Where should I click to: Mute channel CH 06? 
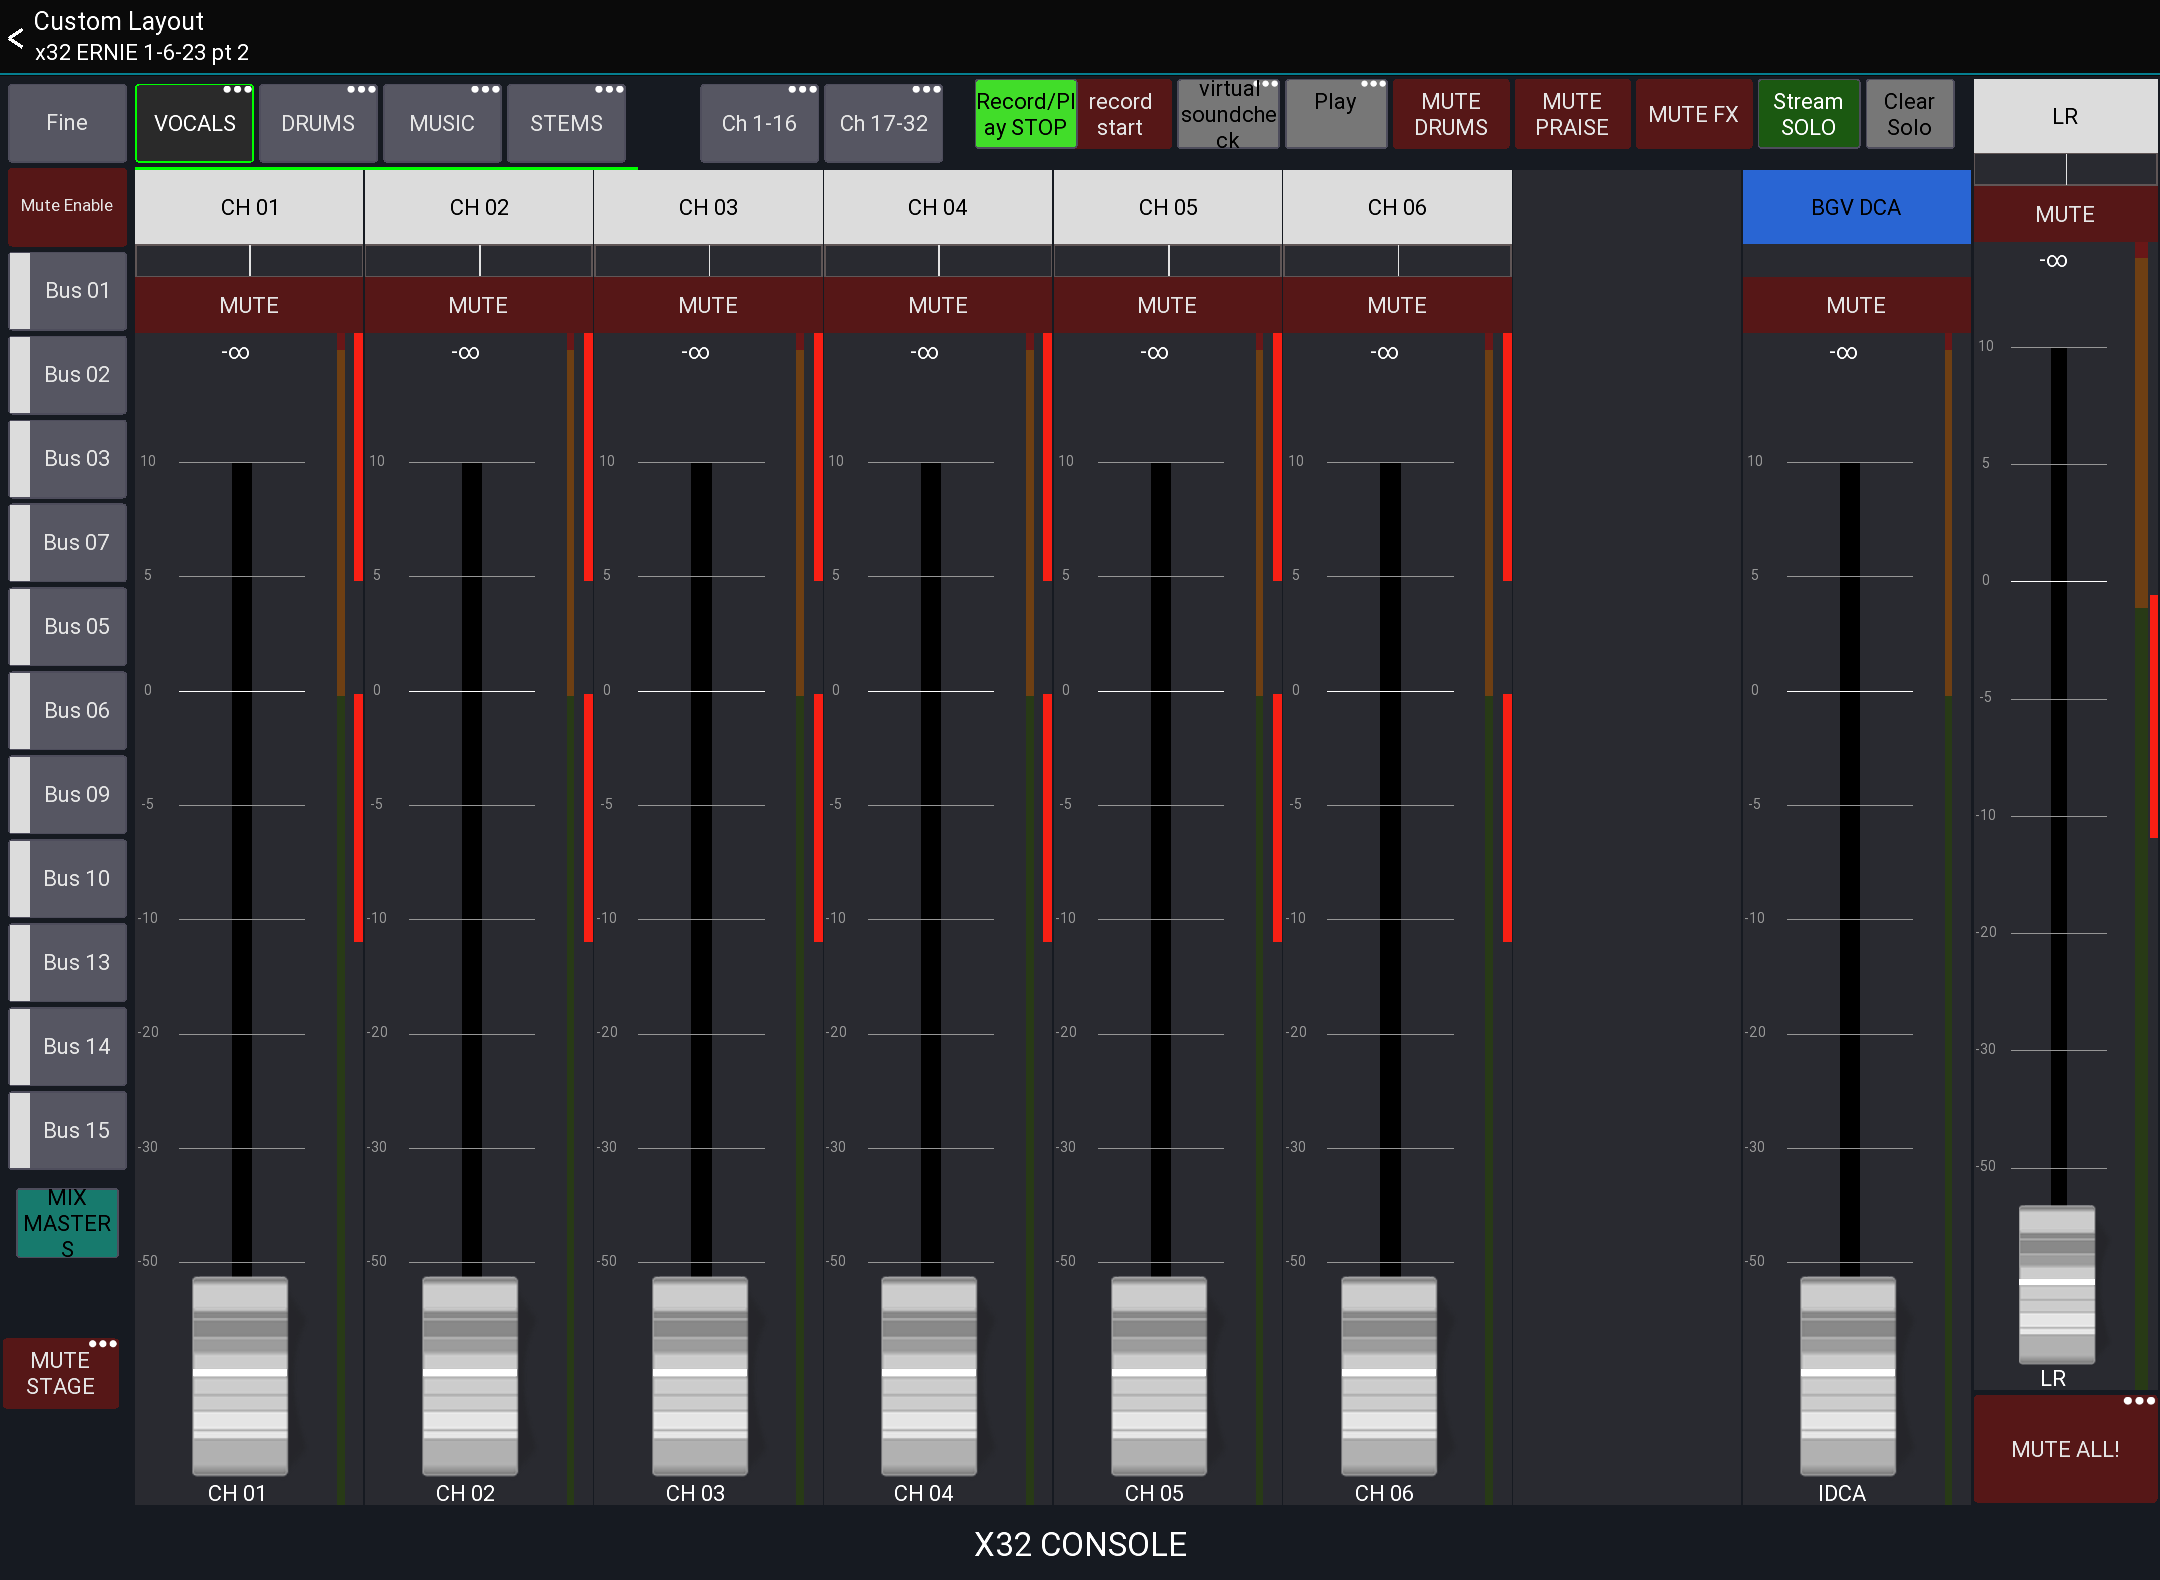(x=1397, y=305)
